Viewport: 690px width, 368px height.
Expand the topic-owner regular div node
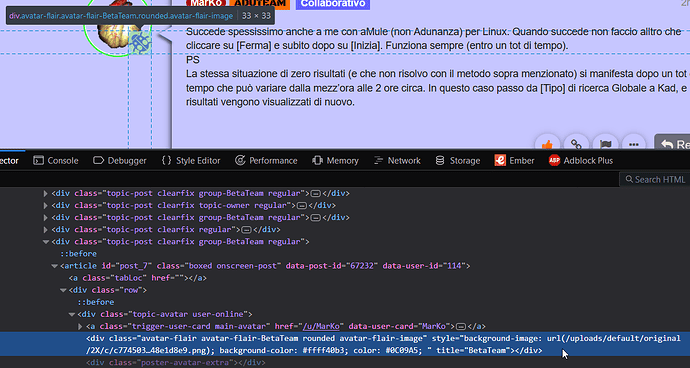coord(45,205)
